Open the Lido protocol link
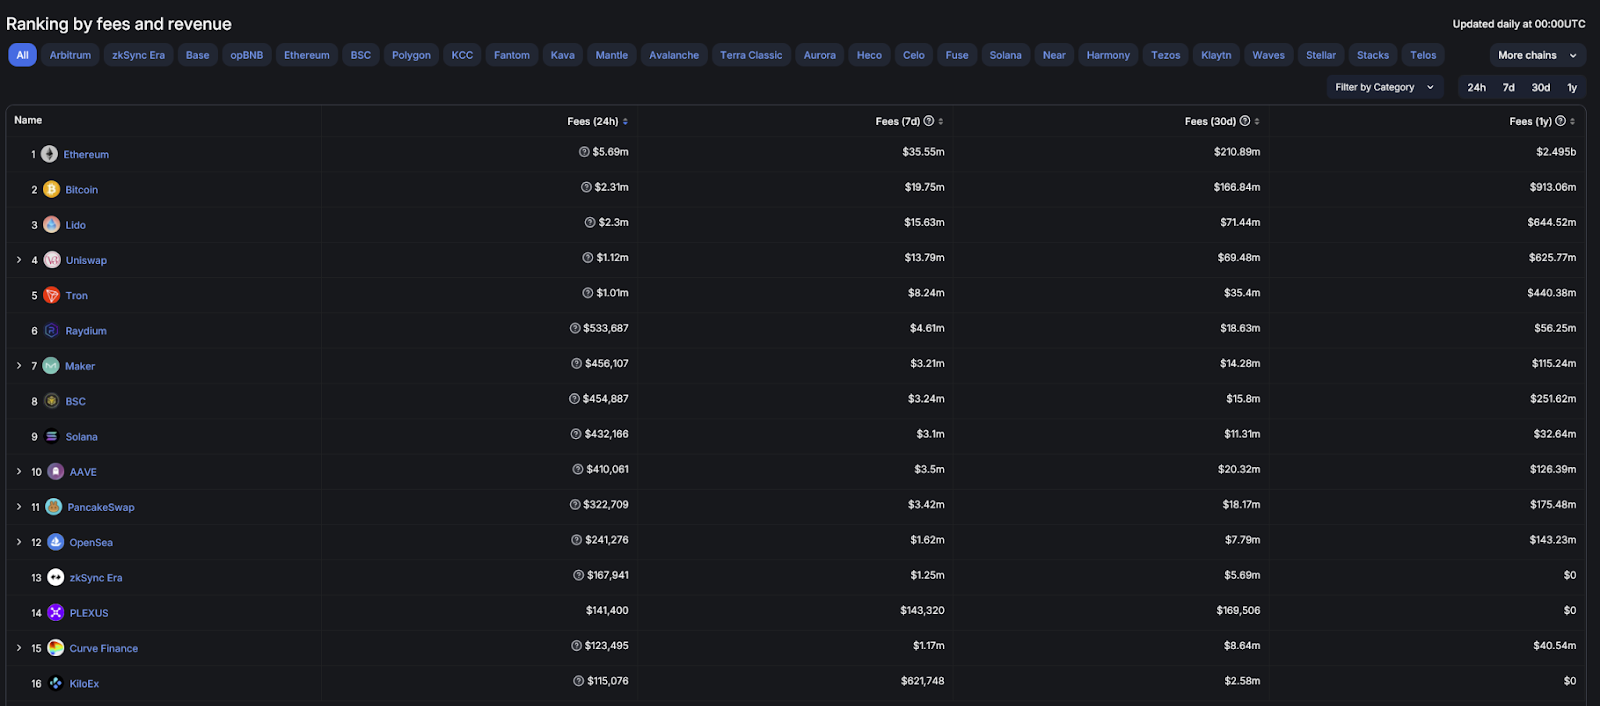 tap(76, 225)
